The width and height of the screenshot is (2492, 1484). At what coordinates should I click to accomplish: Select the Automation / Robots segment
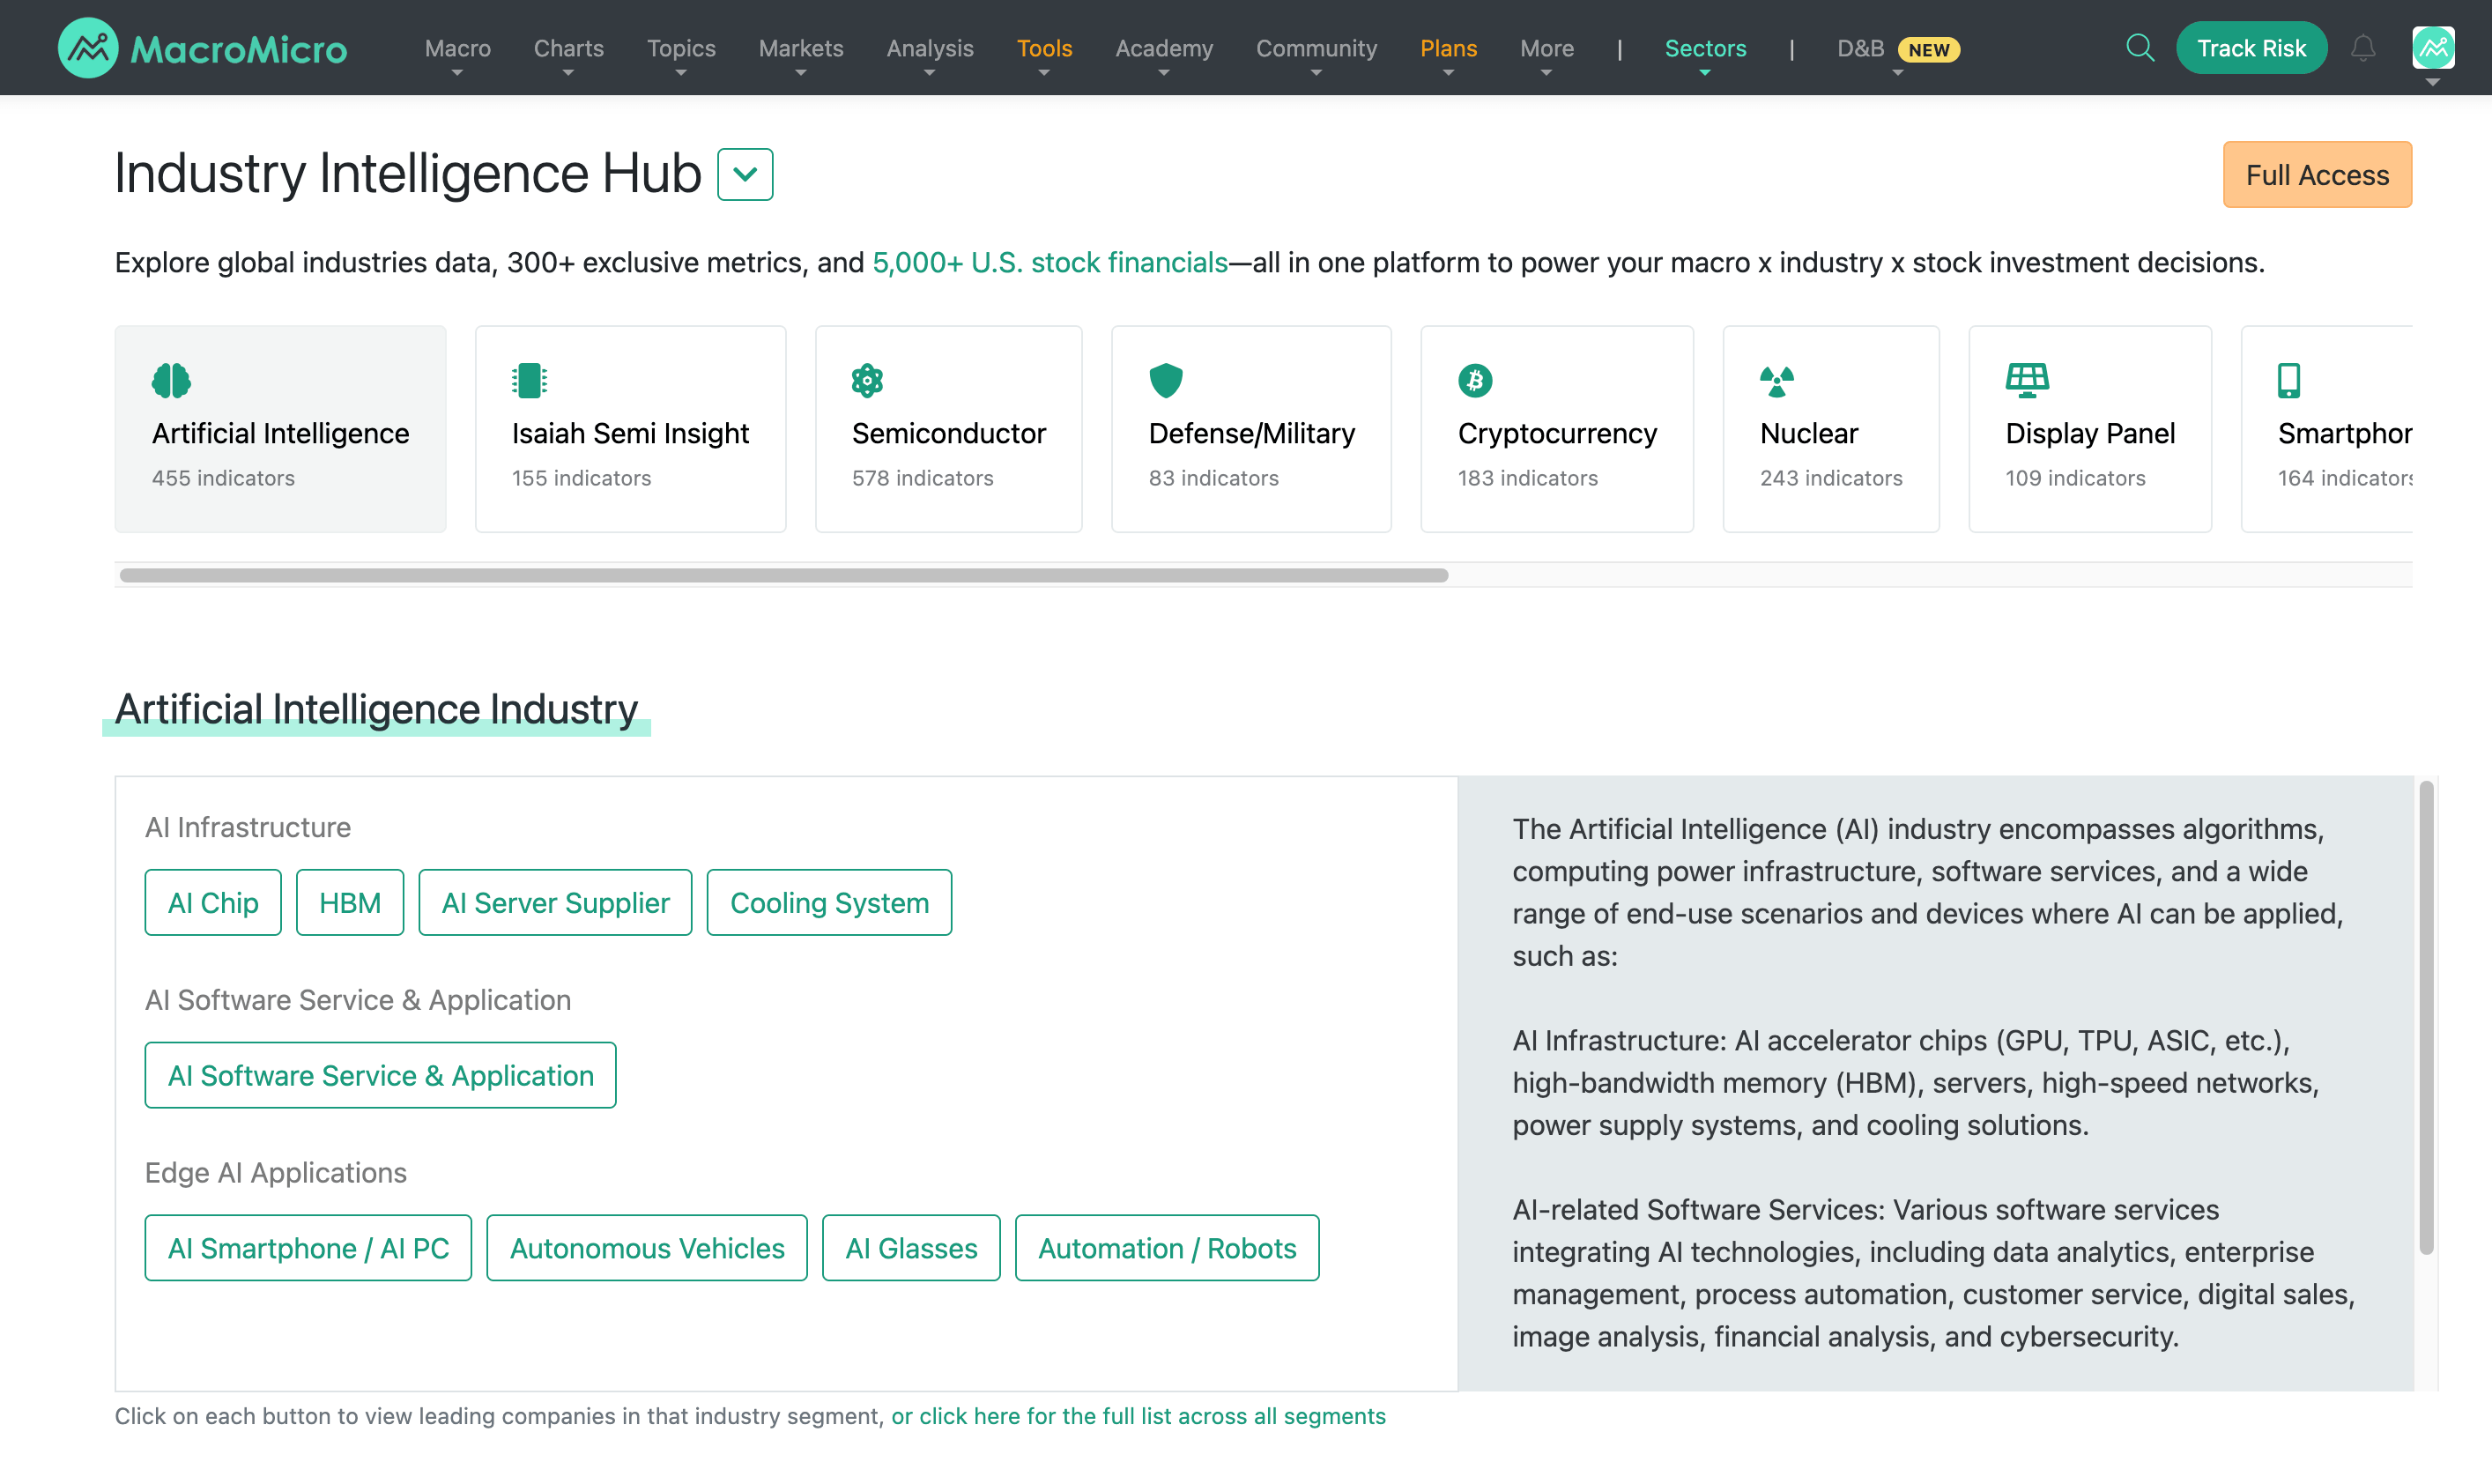[1167, 1248]
